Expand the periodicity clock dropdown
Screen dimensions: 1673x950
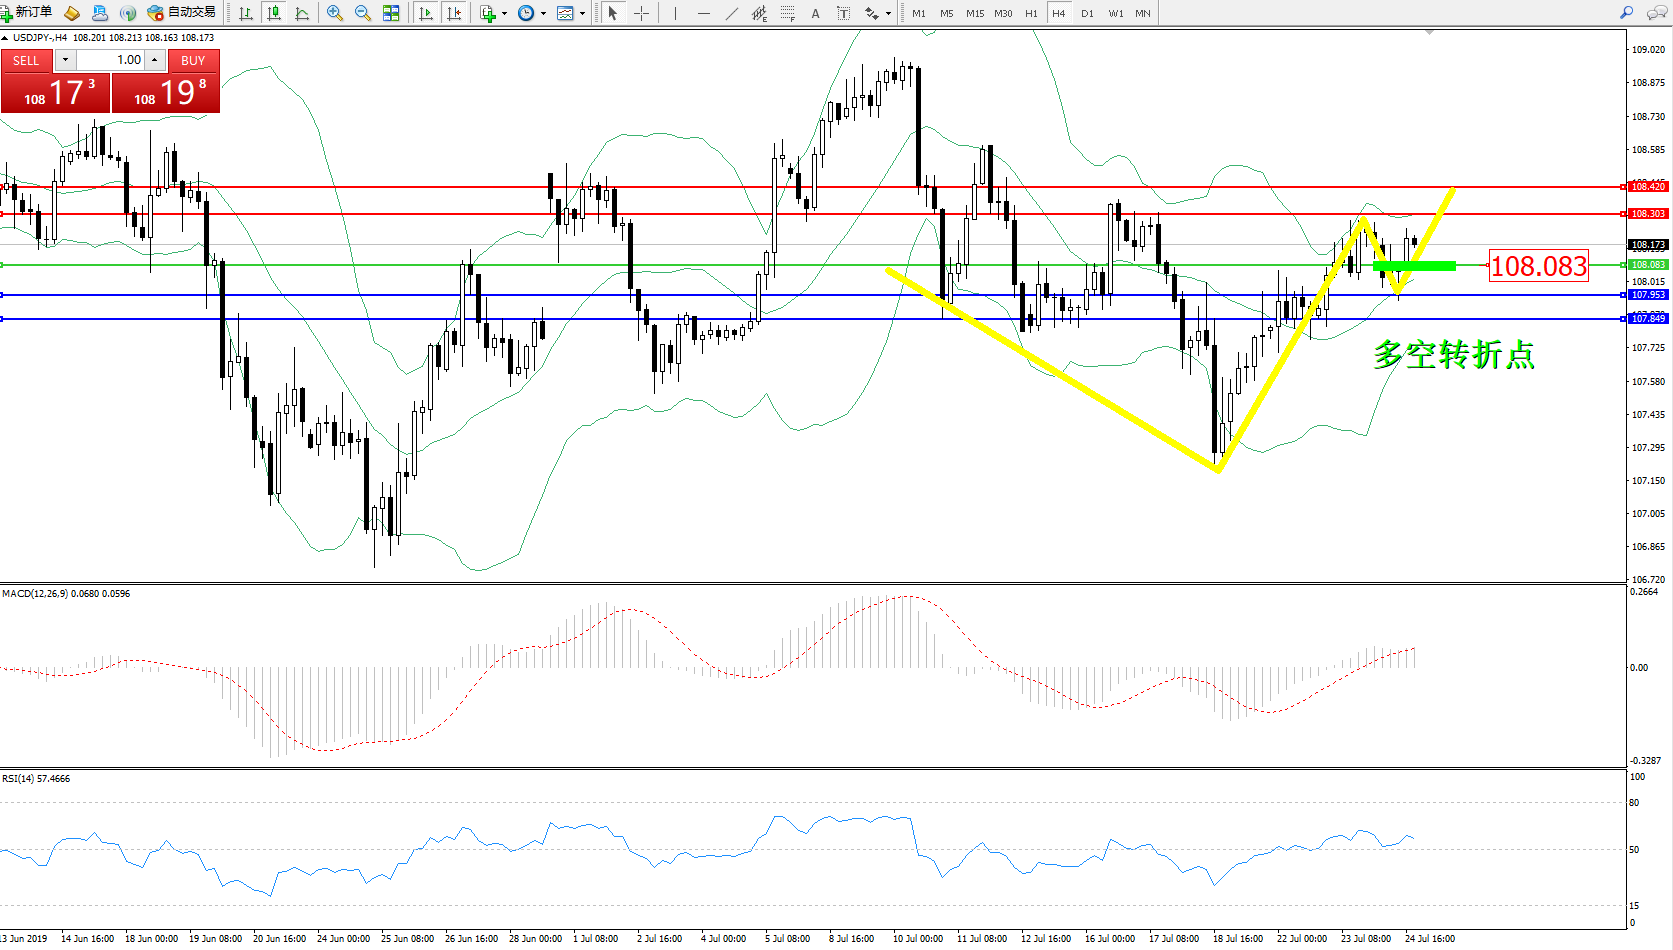tap(543, 13)
